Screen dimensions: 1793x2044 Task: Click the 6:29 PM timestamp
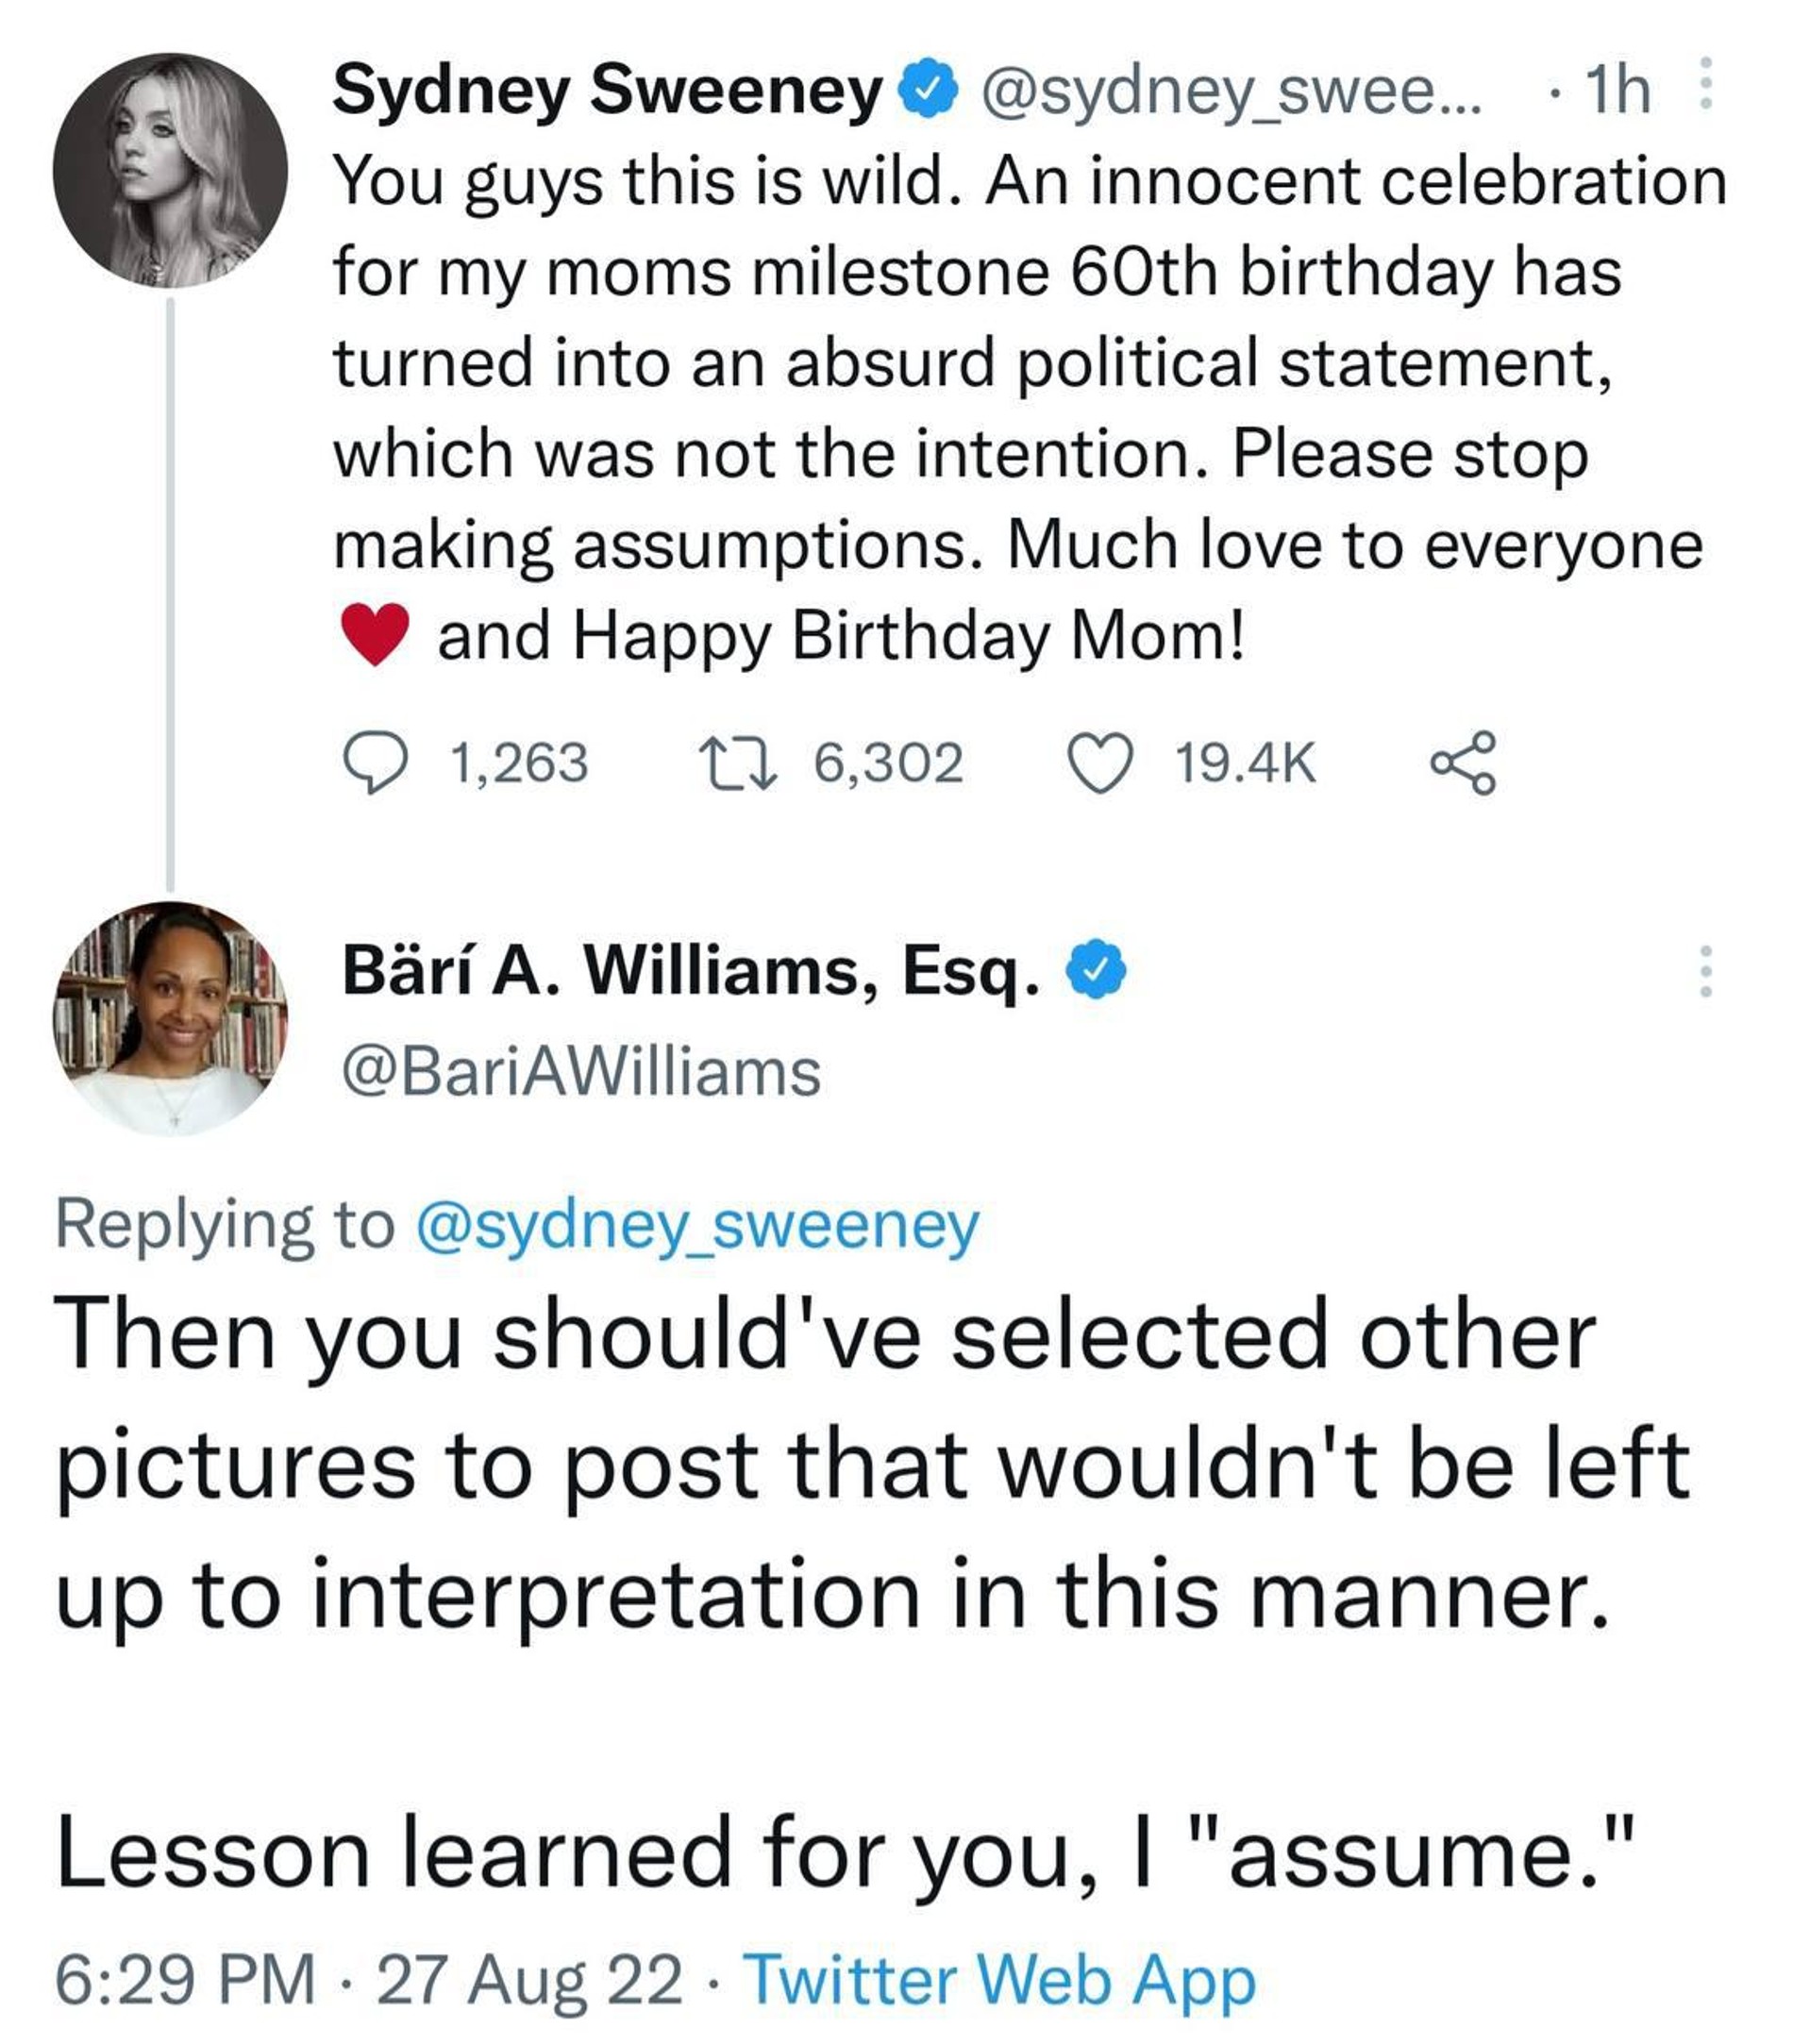click(x=185, y=1980)
